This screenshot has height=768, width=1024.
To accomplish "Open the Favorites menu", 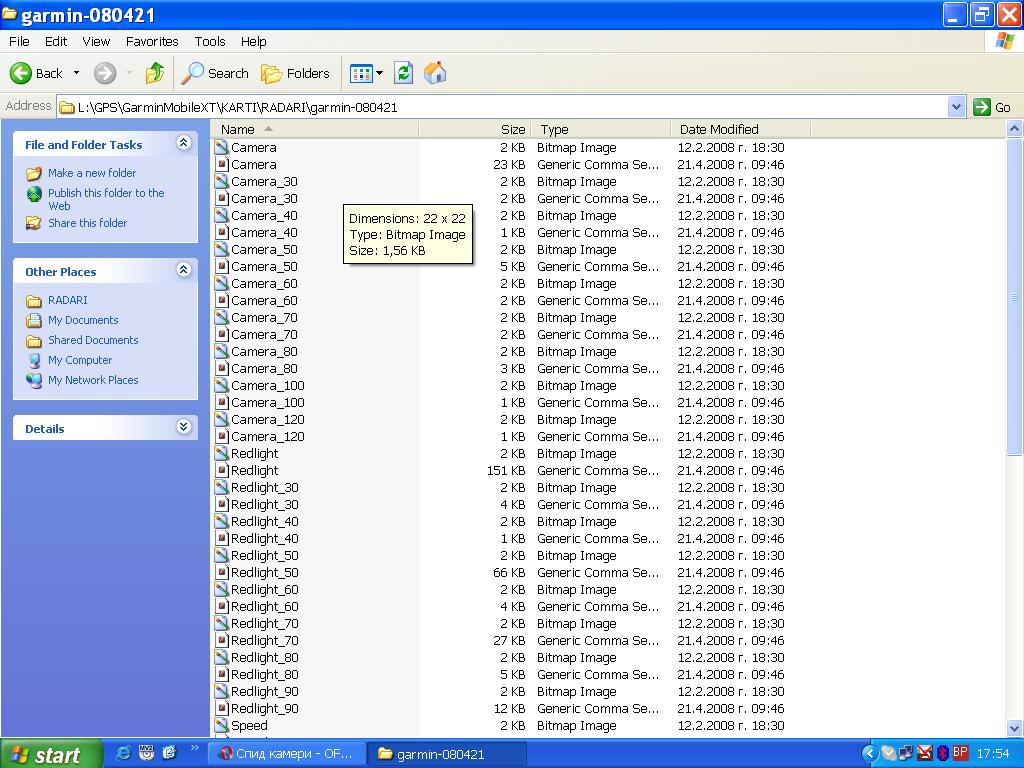I will (x=152, y=41).
